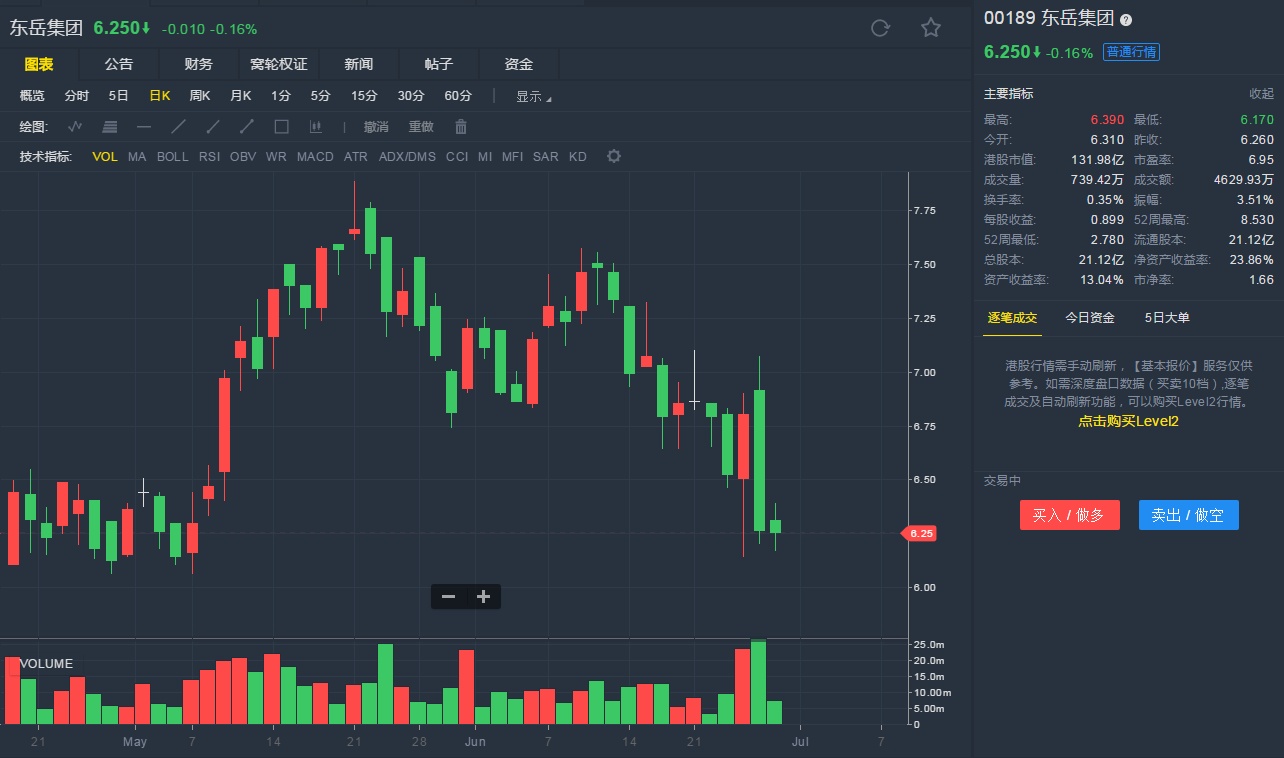Toggle the BOLL indicator
This screenshot has height=758, width=1284.
pyautogui.click(x=172, y=157)
